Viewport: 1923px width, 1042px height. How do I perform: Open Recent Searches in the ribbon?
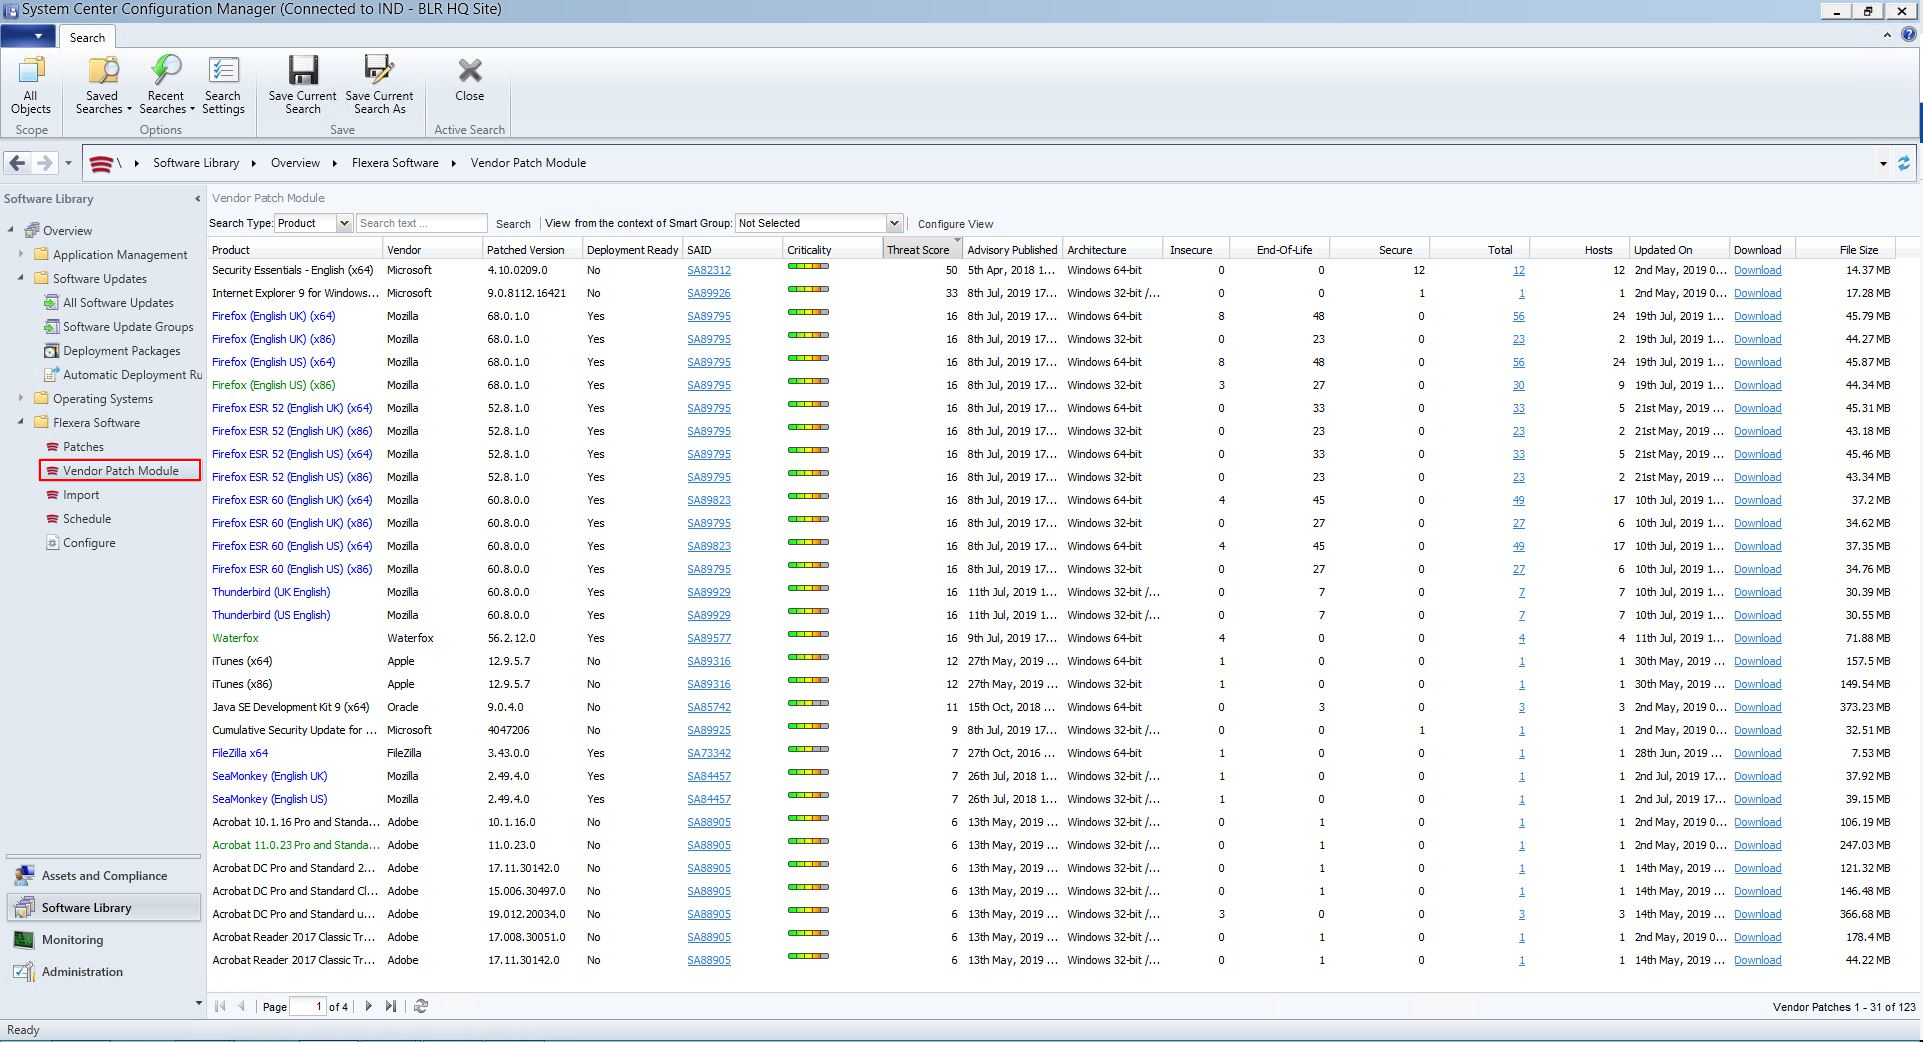[x=166, y=86]
